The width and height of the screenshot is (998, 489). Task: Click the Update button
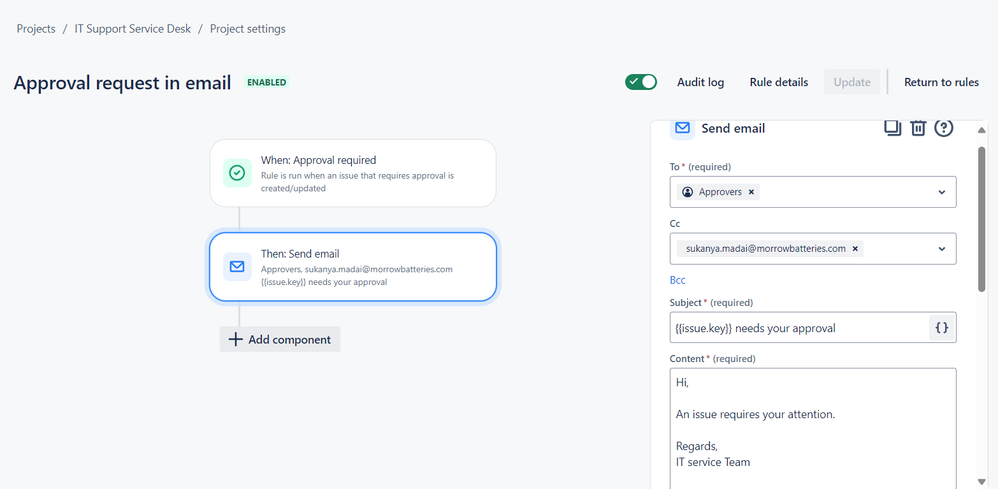tap(852, 82)
